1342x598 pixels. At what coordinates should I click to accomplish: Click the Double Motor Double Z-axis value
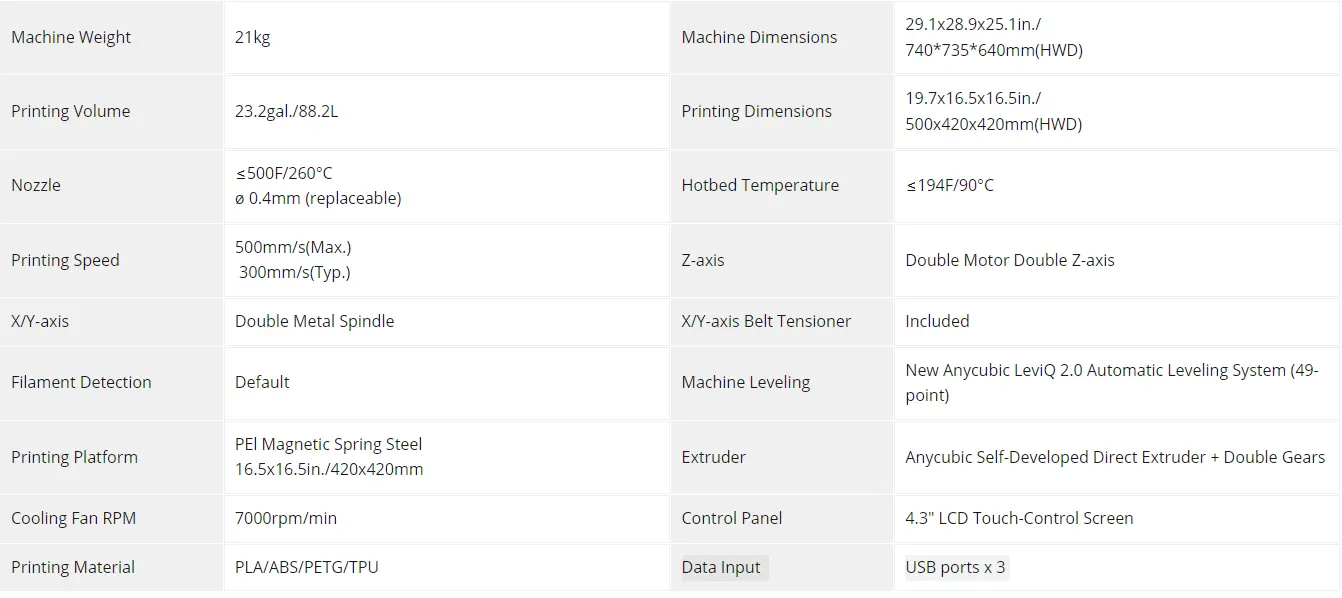[x=1009, y=261]
